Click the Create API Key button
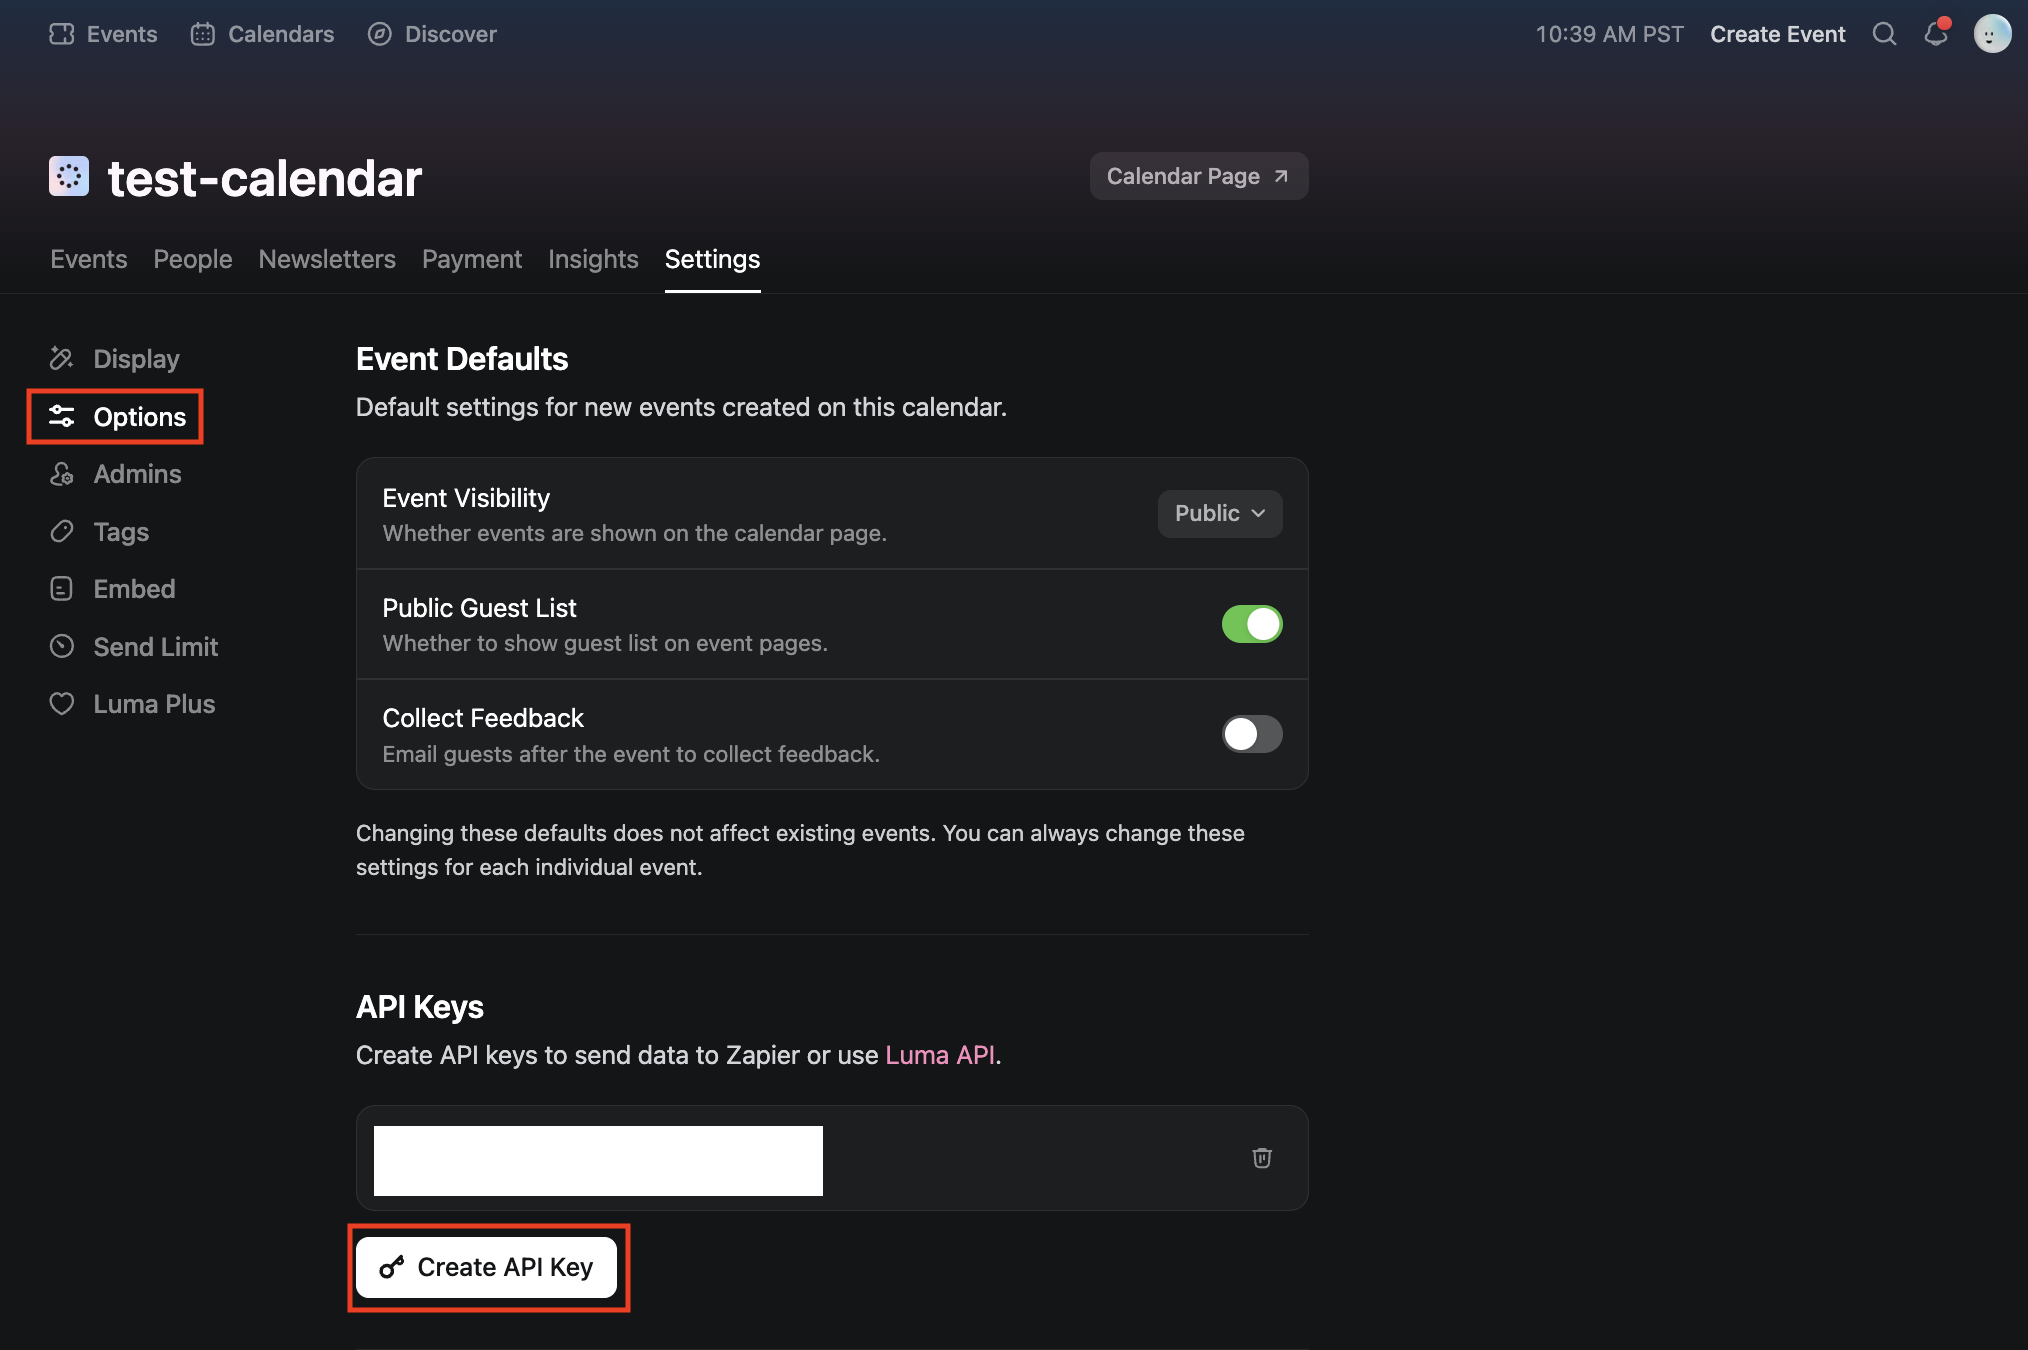The width and height of the screenshot is (2028, 1350). pos(487,1267)
